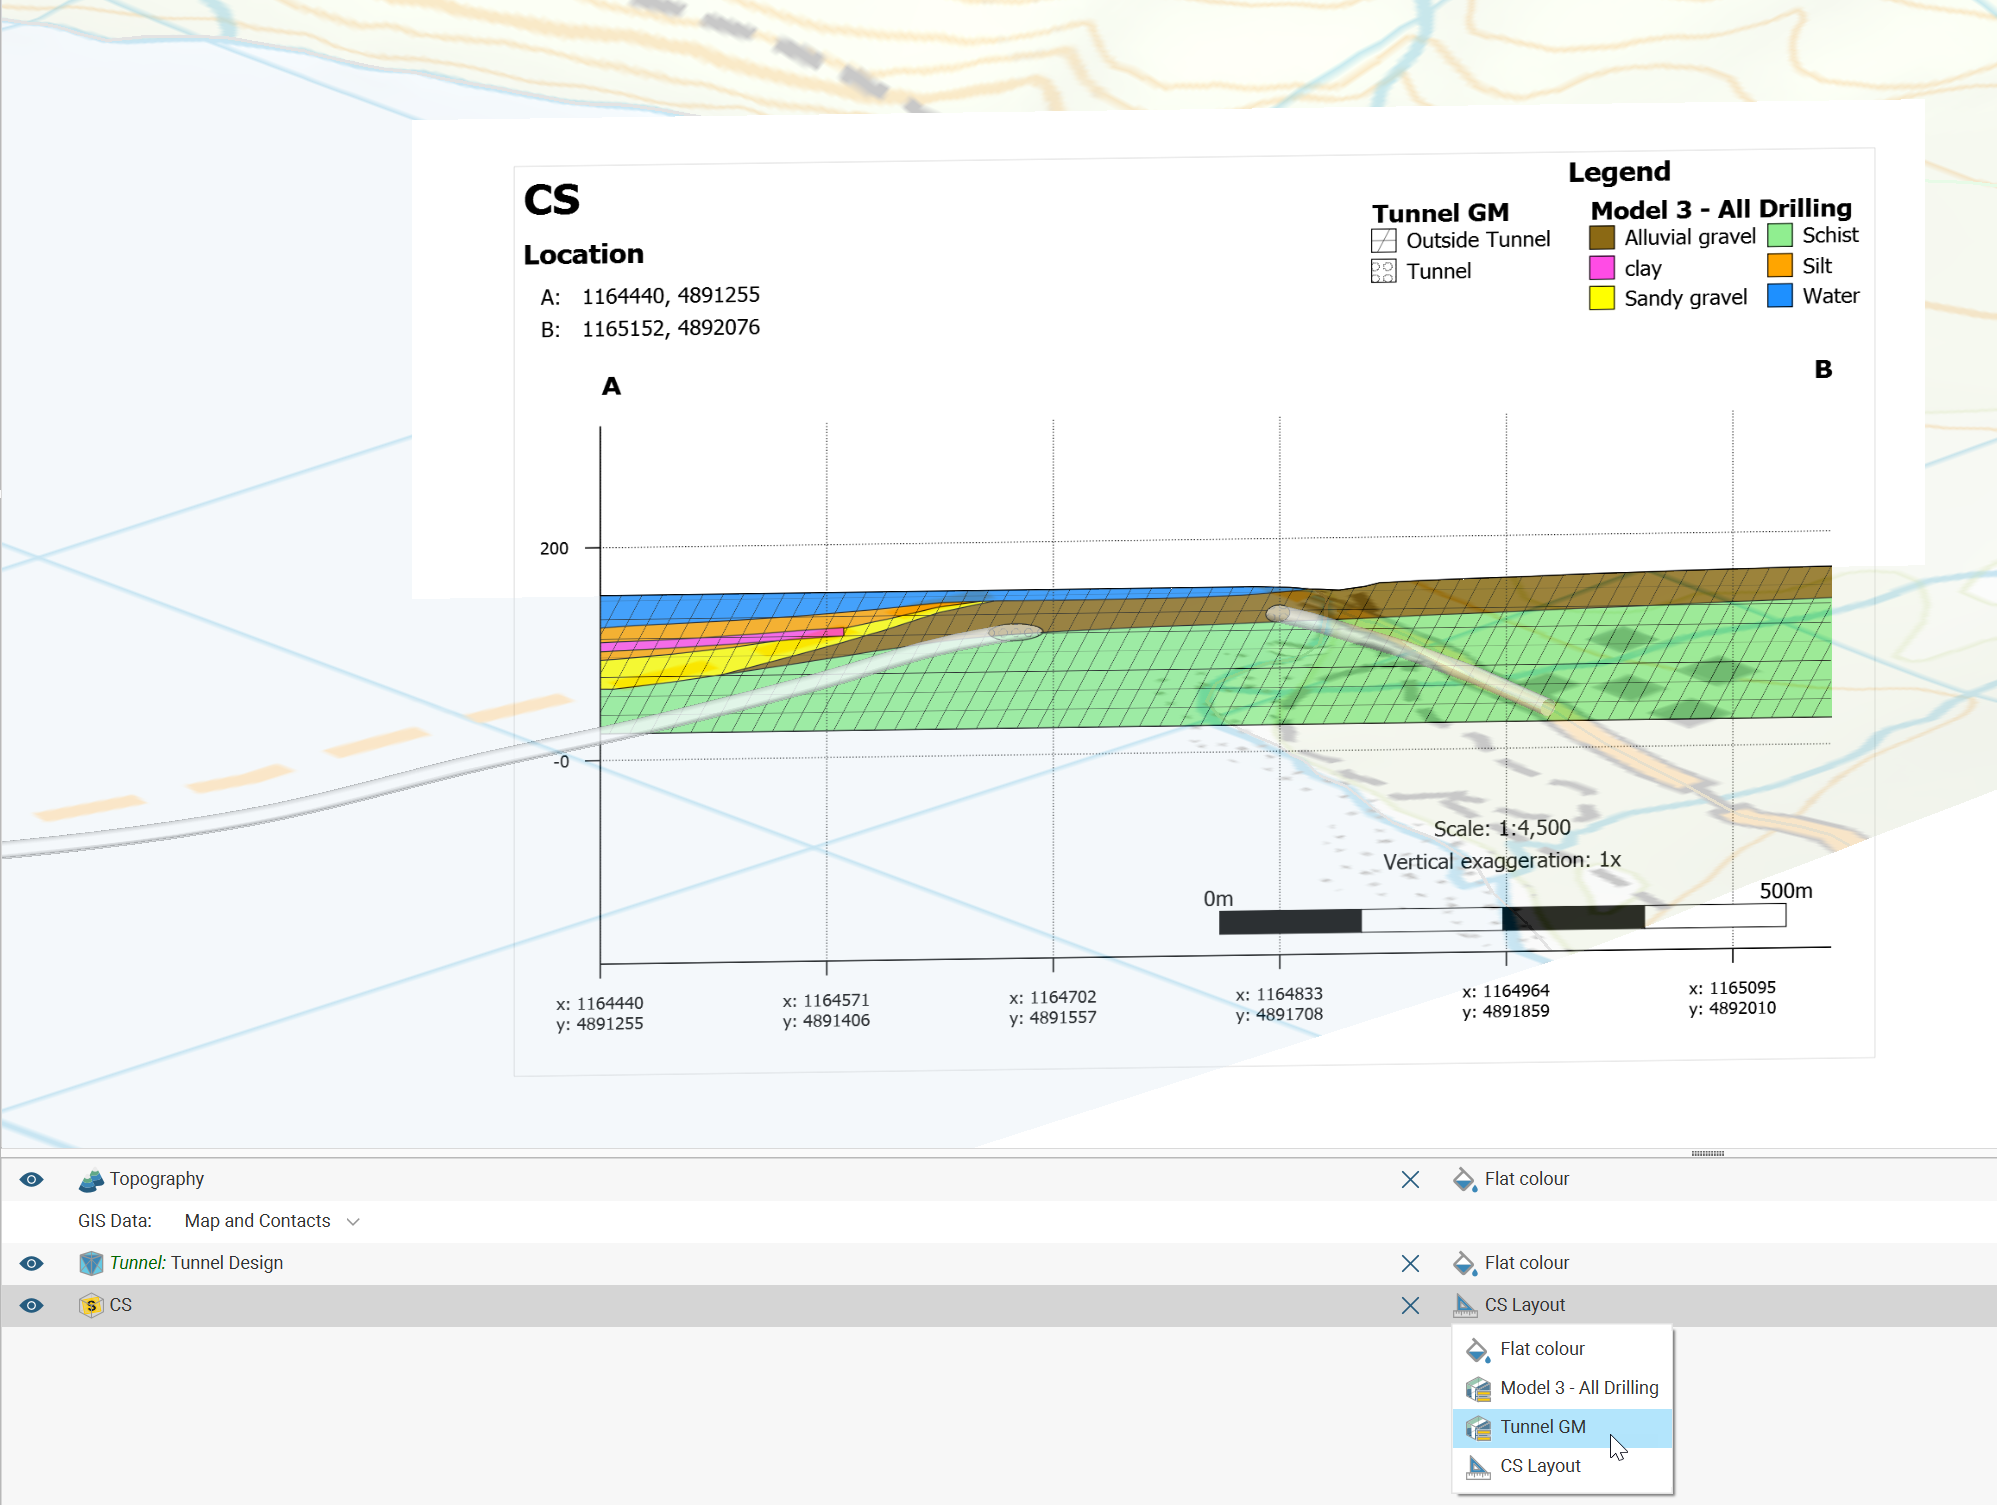Image resolution: width=1997 pixels, height=1505 pixels.
Task: Toggle visibility of Tunnel Design object
Action: click(x=31, y=1264)
